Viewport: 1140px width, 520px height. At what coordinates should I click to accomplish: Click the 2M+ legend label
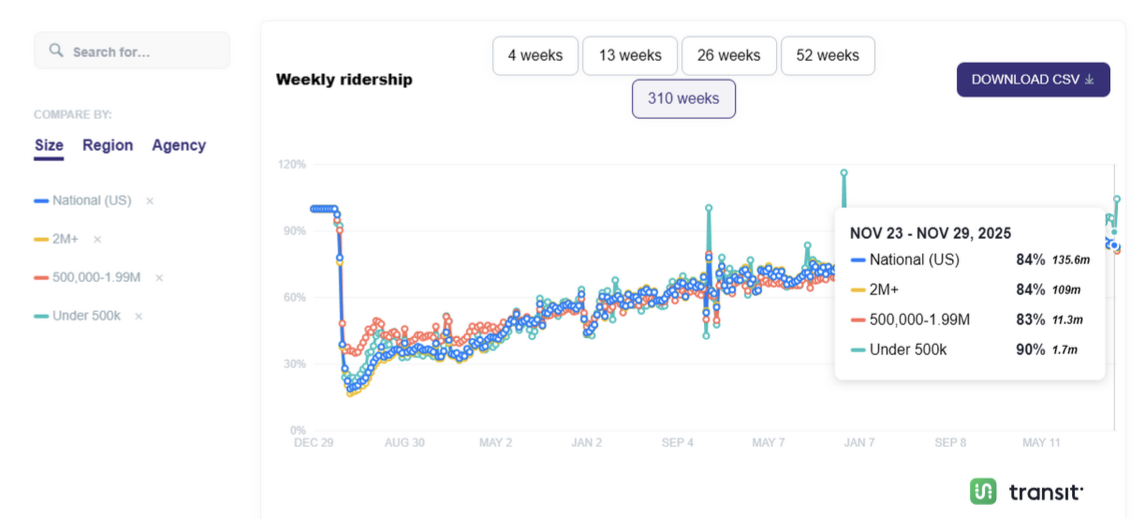tap(66, 239)
